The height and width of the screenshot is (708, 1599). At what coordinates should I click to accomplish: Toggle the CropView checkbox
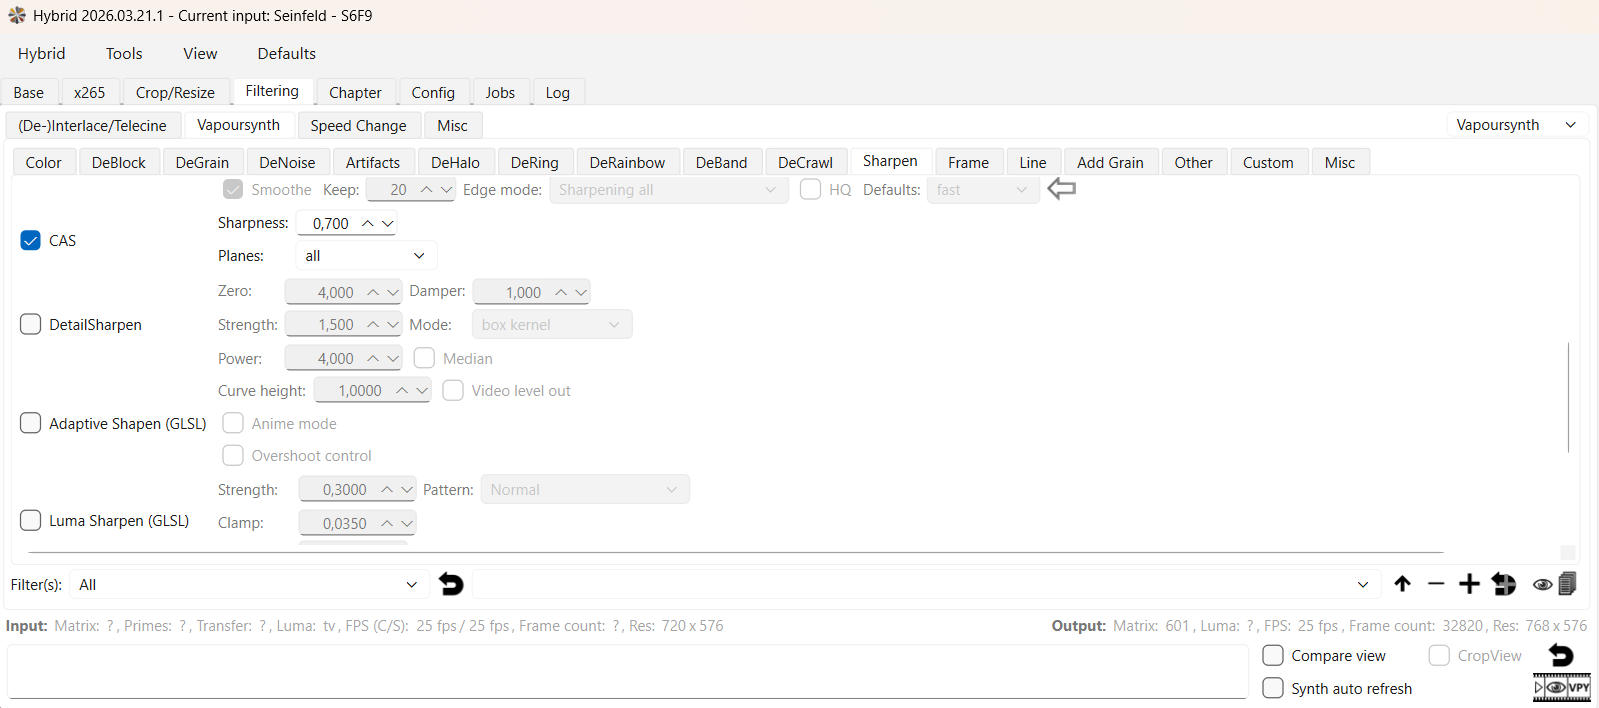click(1439, 655)
